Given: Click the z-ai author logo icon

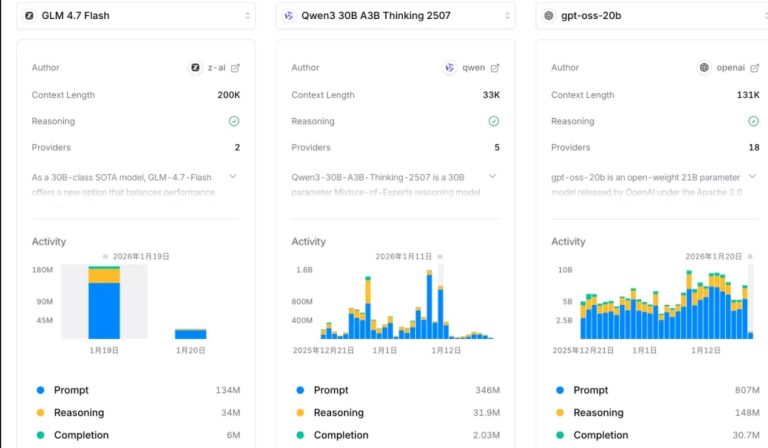Looking at the screenshot, I should tap(196, 68).
